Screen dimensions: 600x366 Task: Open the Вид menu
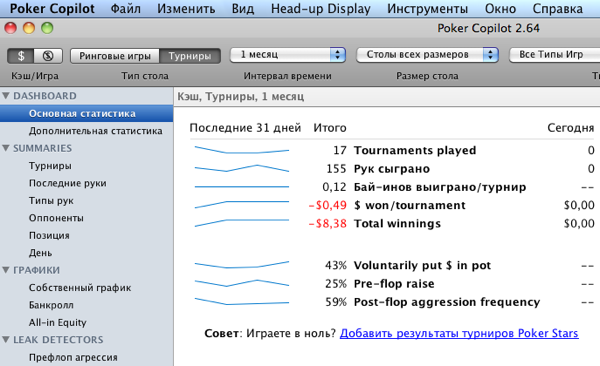243,8
